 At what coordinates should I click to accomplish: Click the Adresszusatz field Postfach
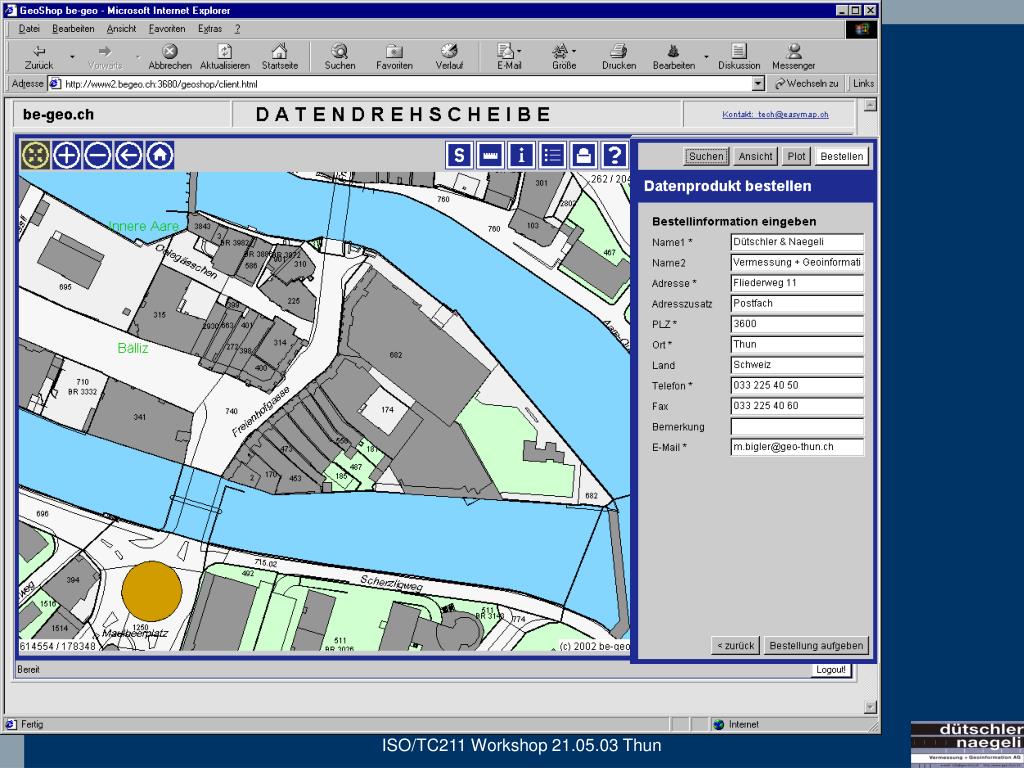click(x=797, y=304)
